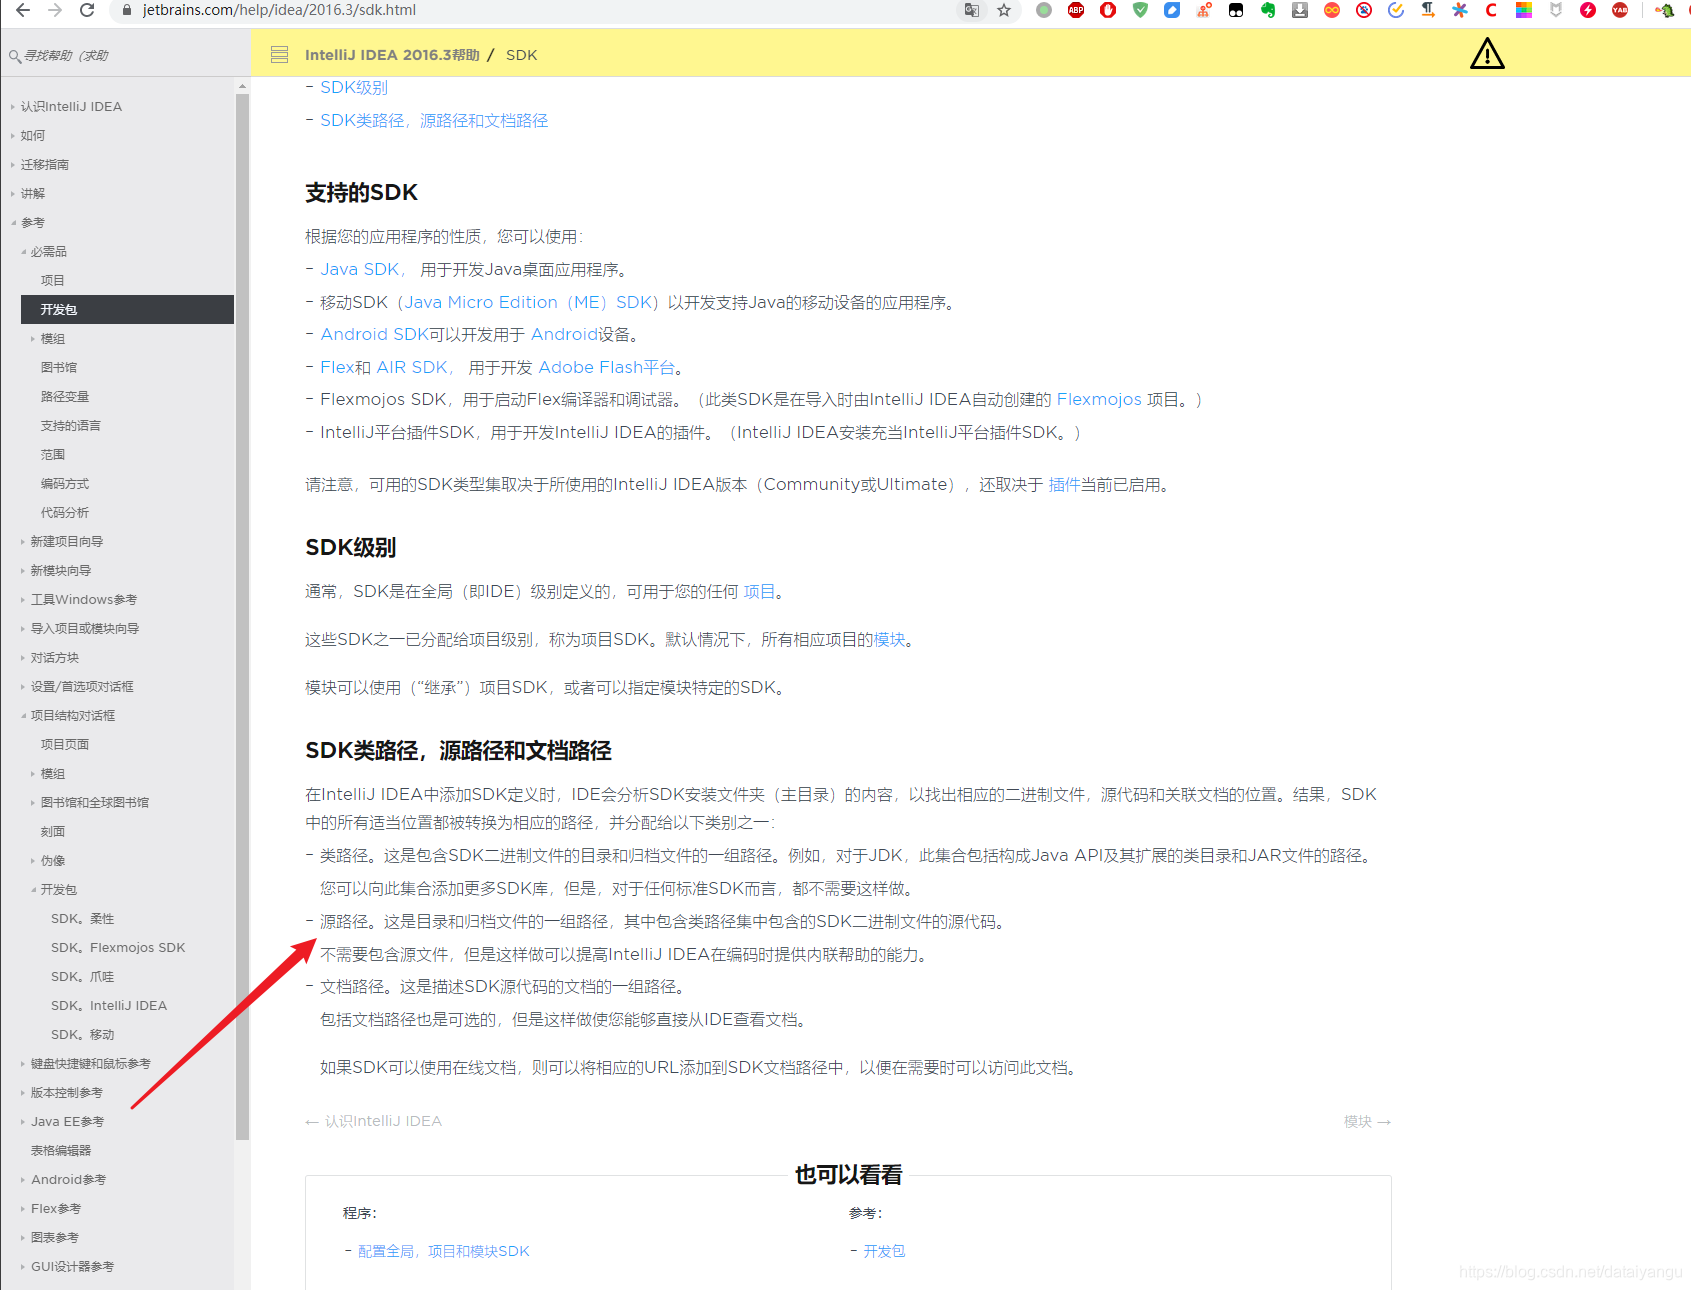Expand the 键盘快捷键和鼠标参考 tree node
This screenshot has width=1691, height=1290.
pos(23,1064)
